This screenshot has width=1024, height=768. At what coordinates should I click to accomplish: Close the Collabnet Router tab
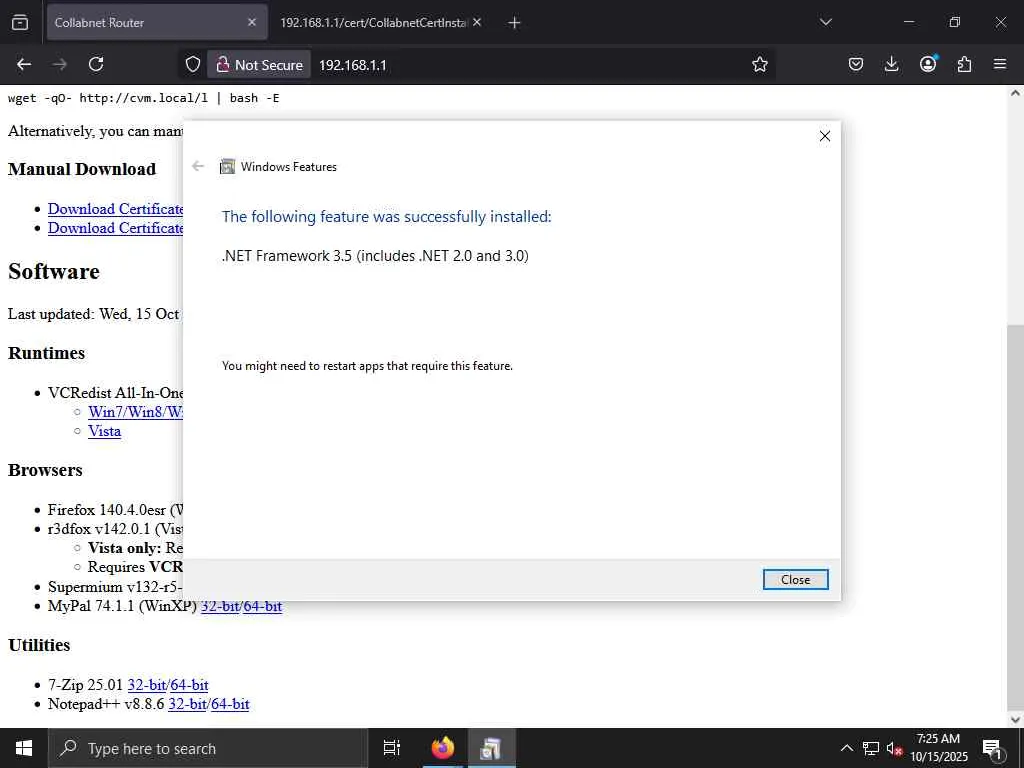[252, 22]
